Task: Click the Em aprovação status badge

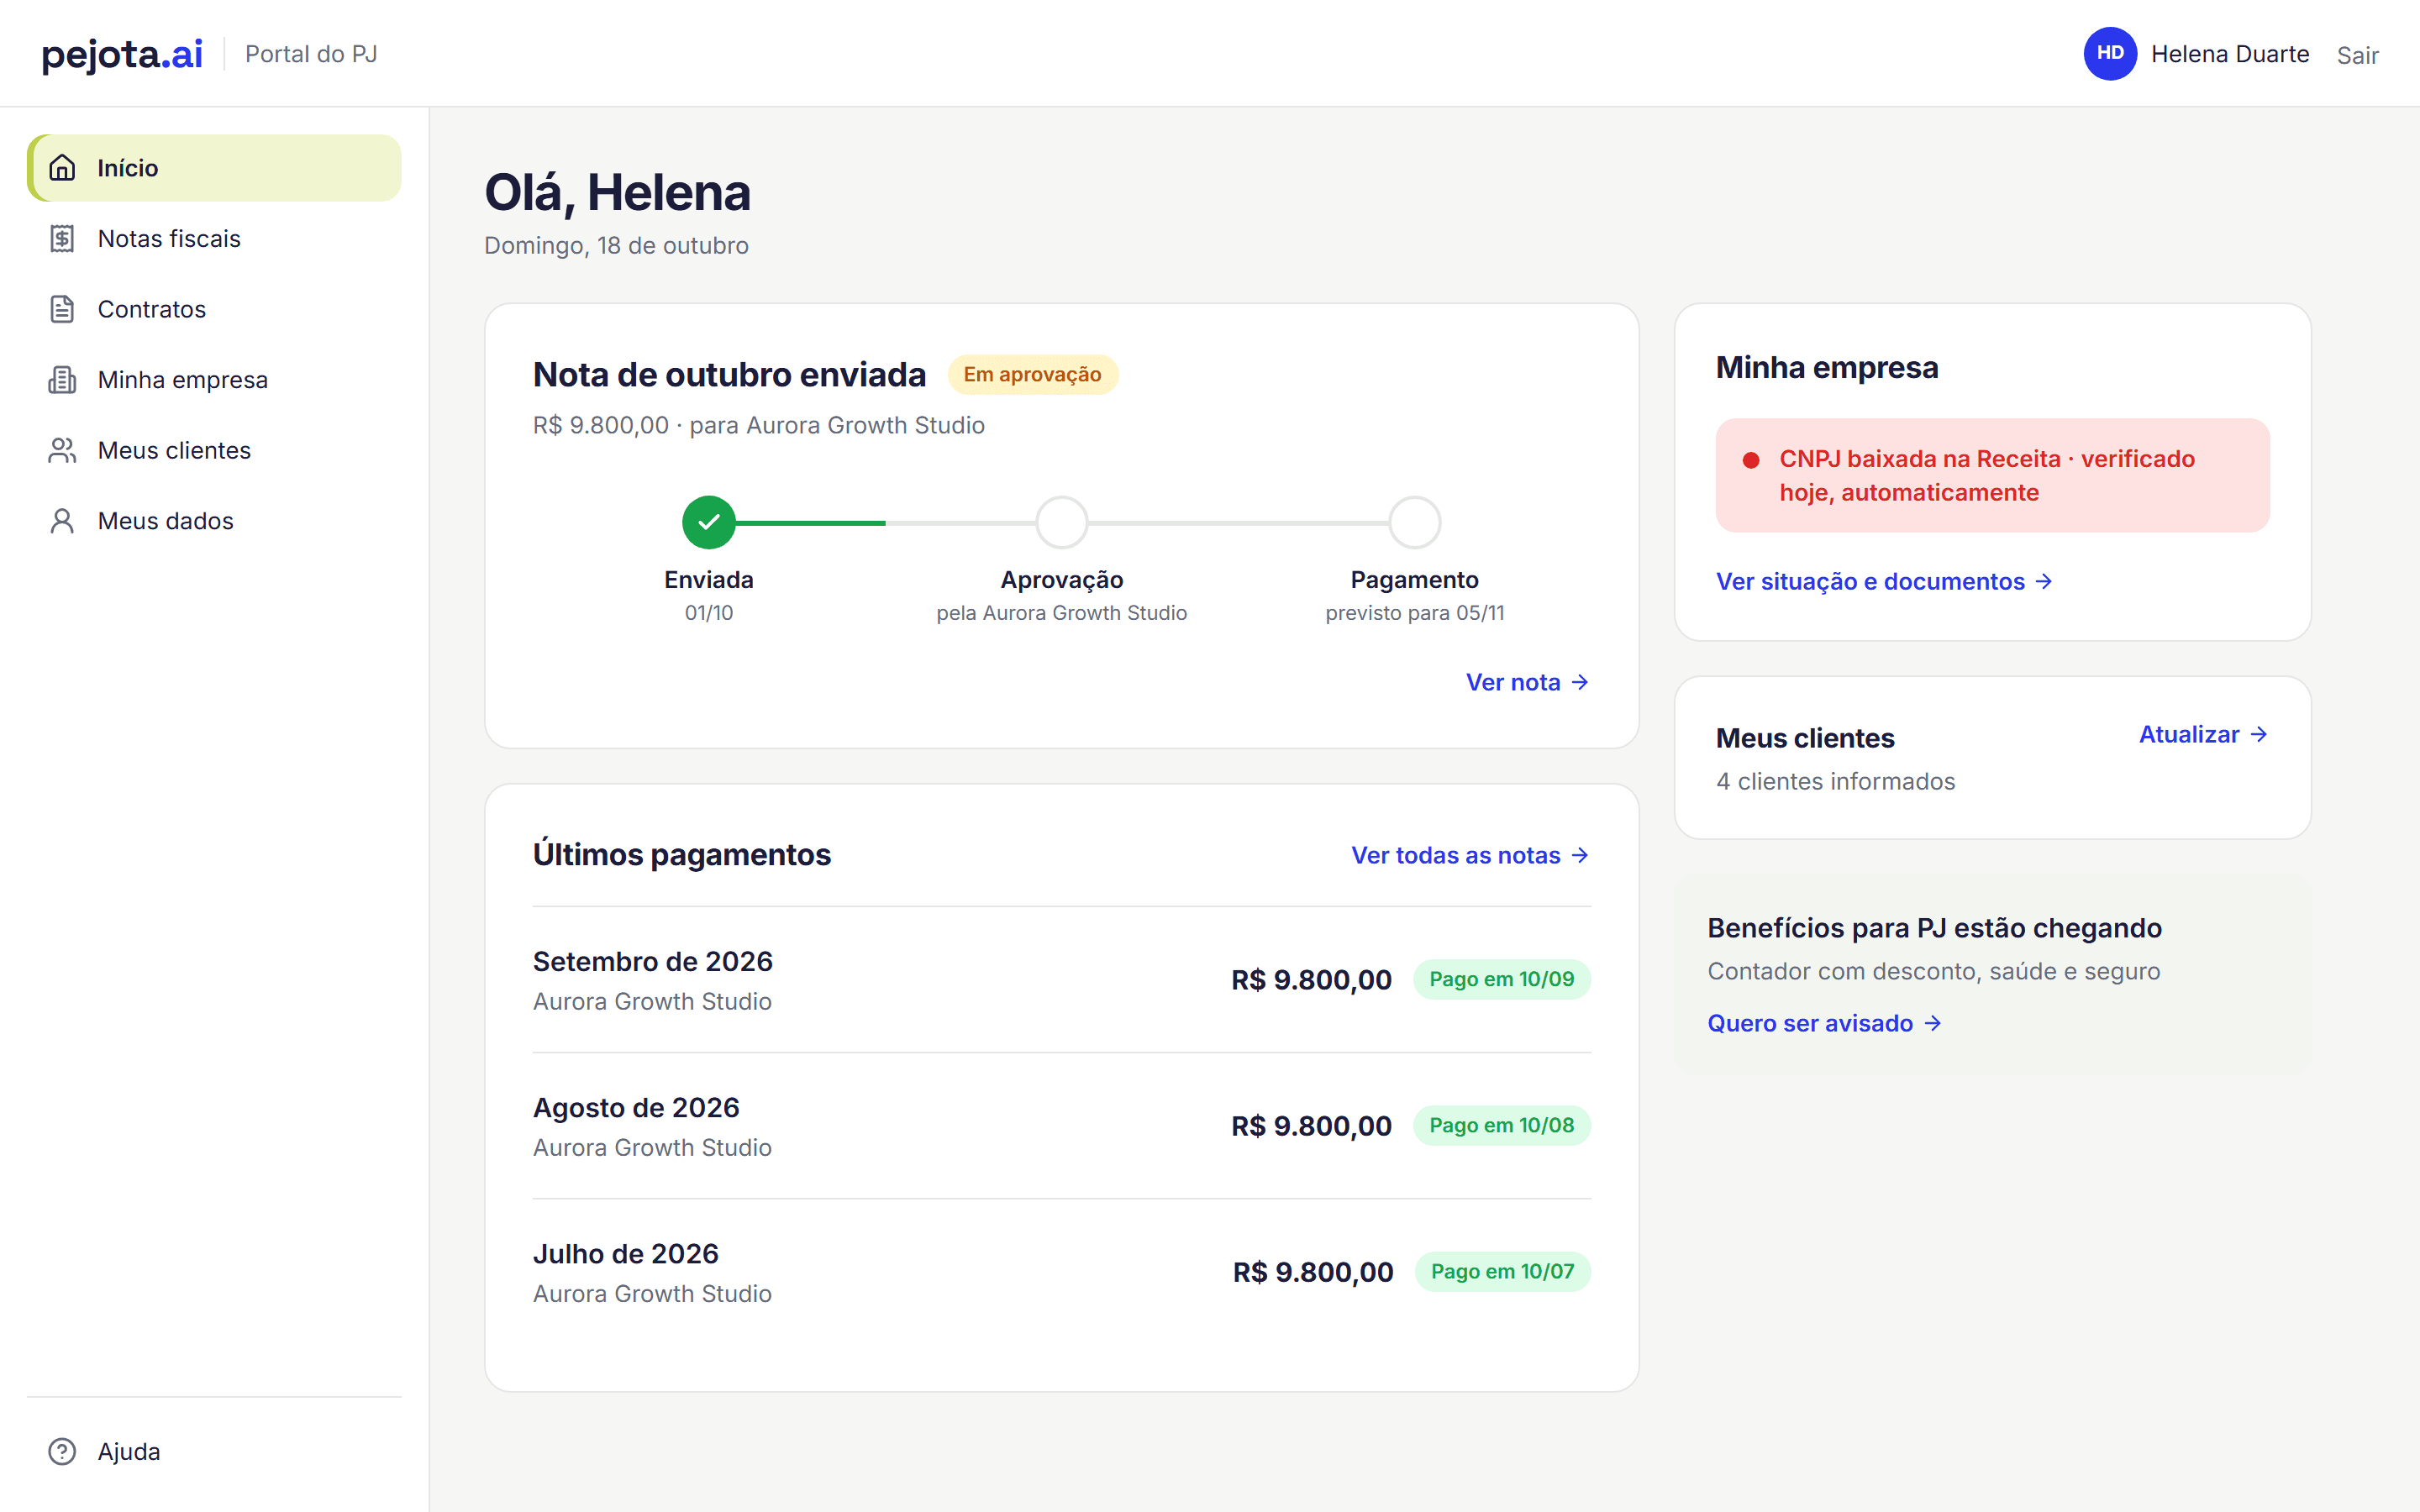Action: click(1032, 374)
